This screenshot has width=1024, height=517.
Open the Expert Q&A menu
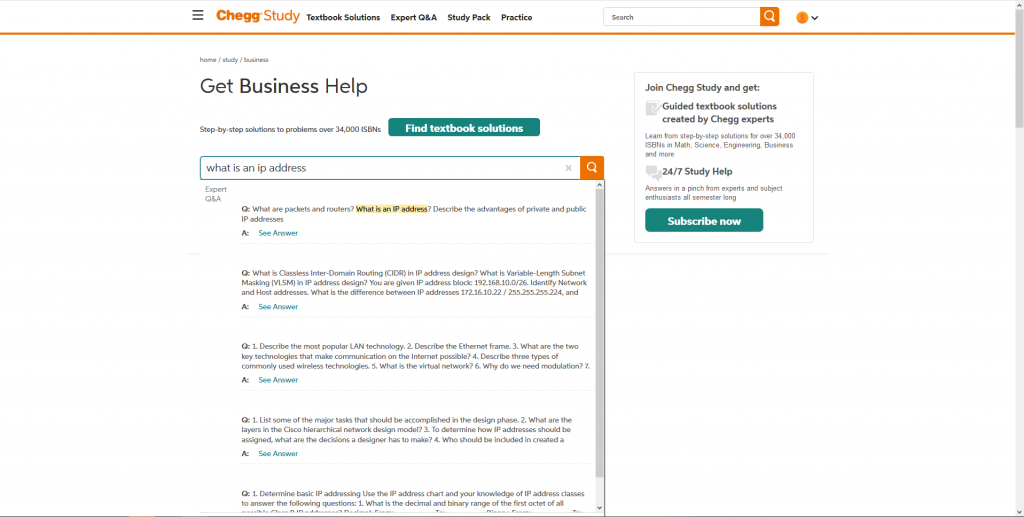pos(413,17)
